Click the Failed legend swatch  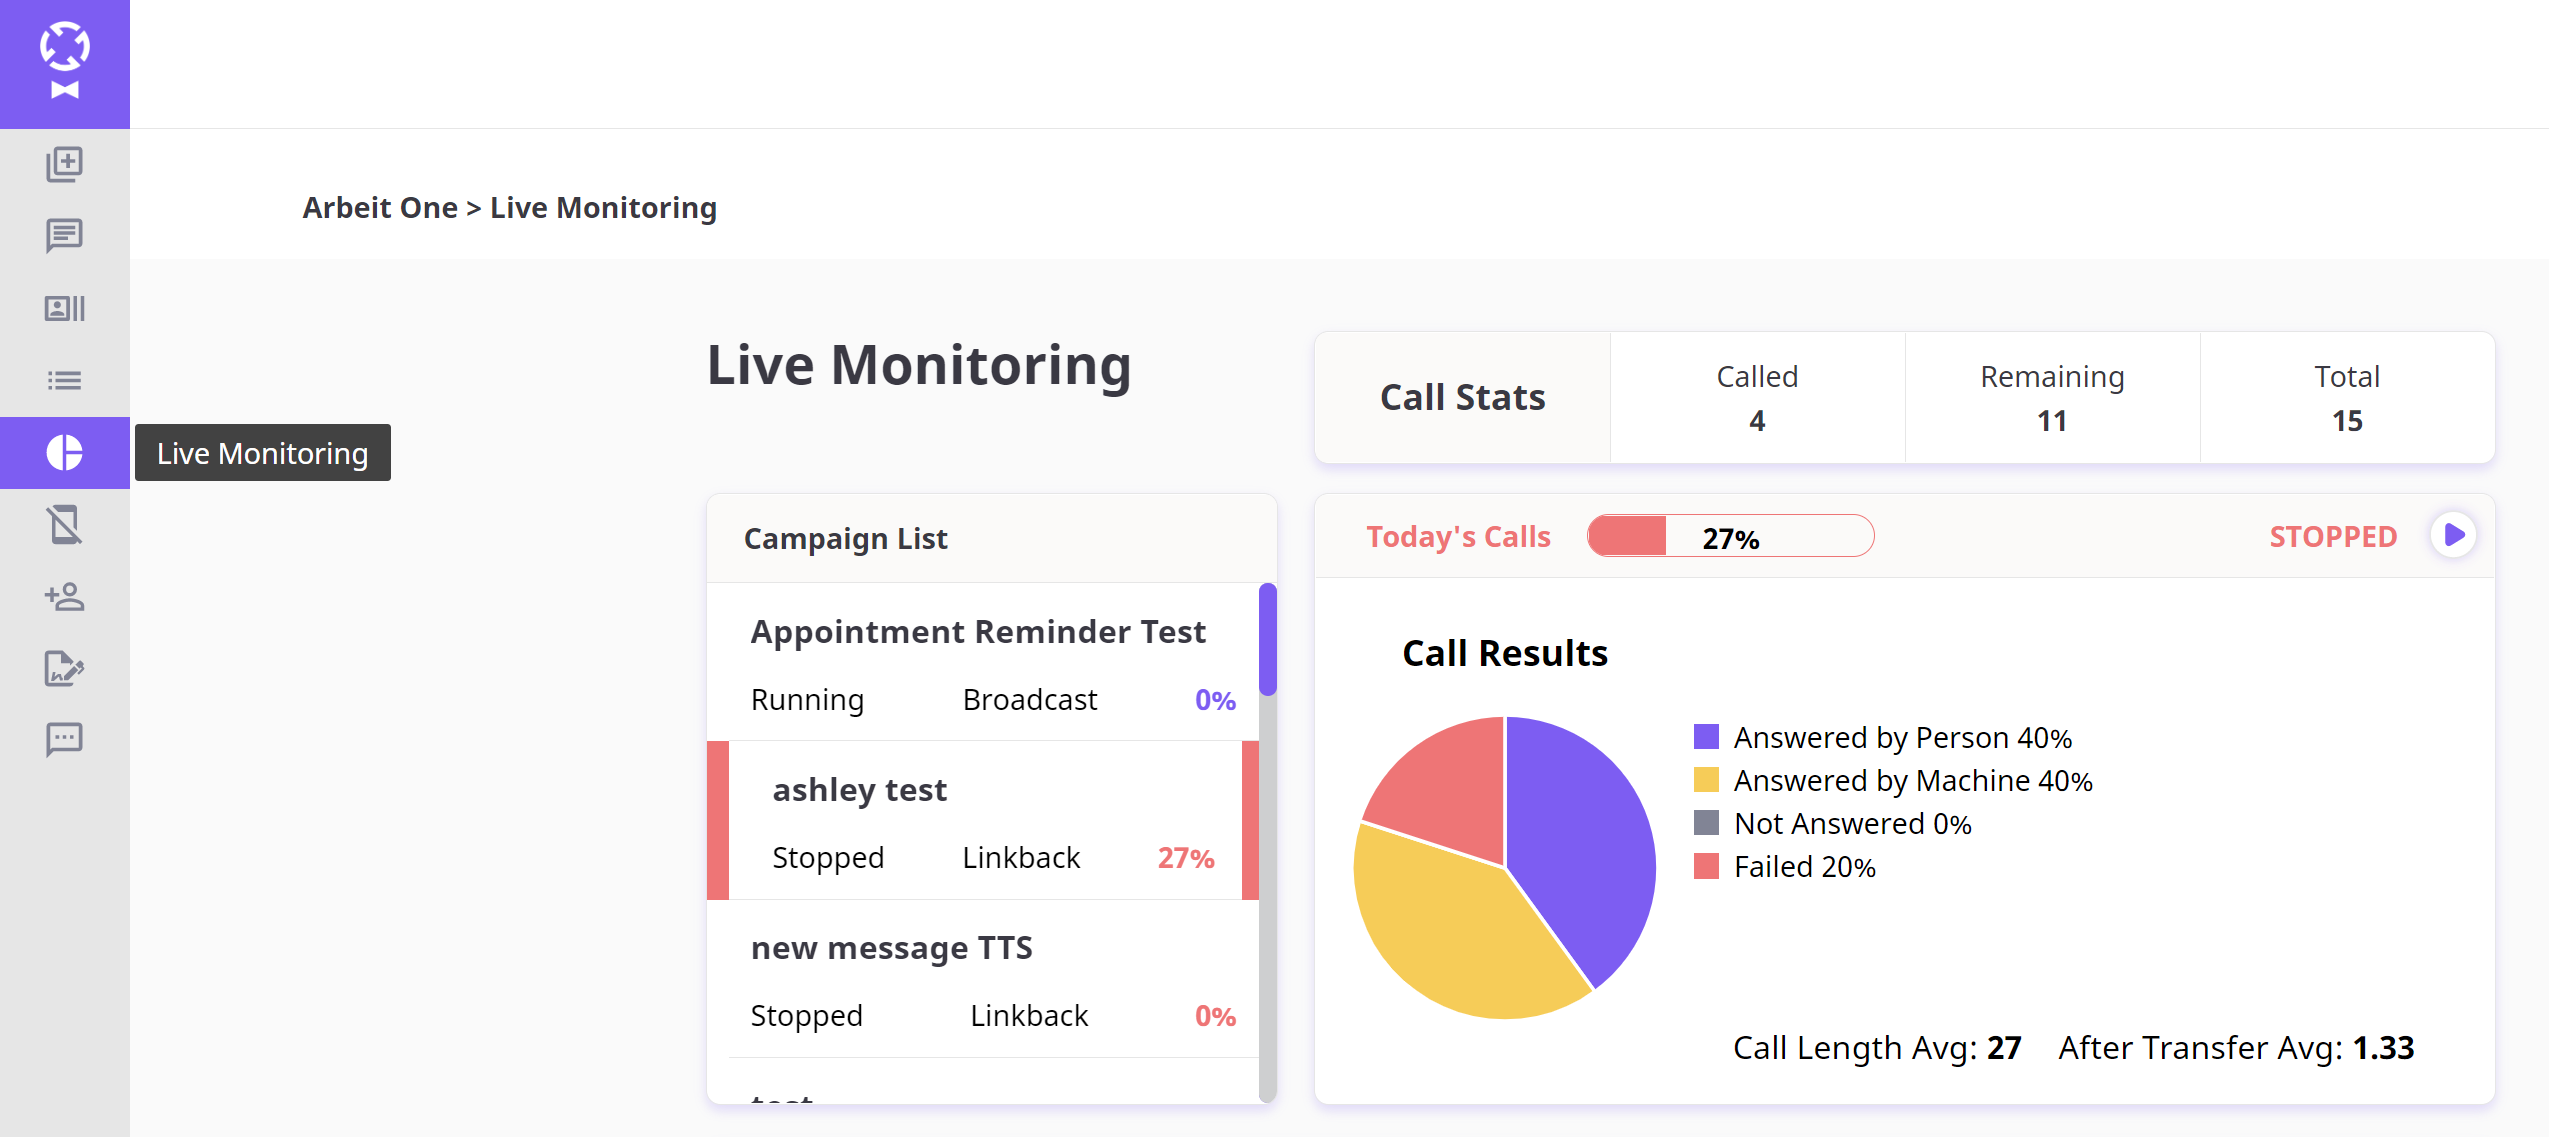[1706, 866]
